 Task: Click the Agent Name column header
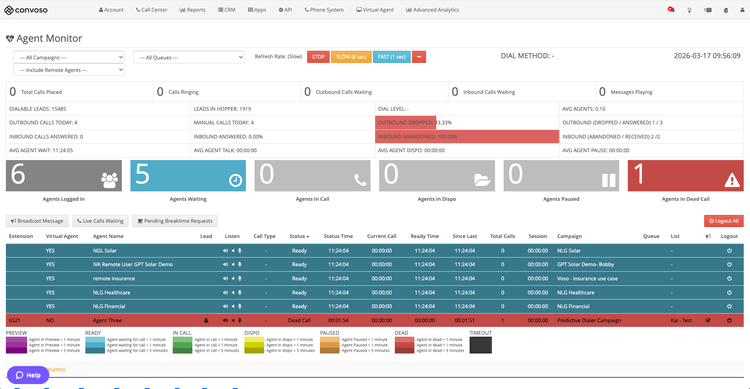pyautogui.click(x=108, y=236)
